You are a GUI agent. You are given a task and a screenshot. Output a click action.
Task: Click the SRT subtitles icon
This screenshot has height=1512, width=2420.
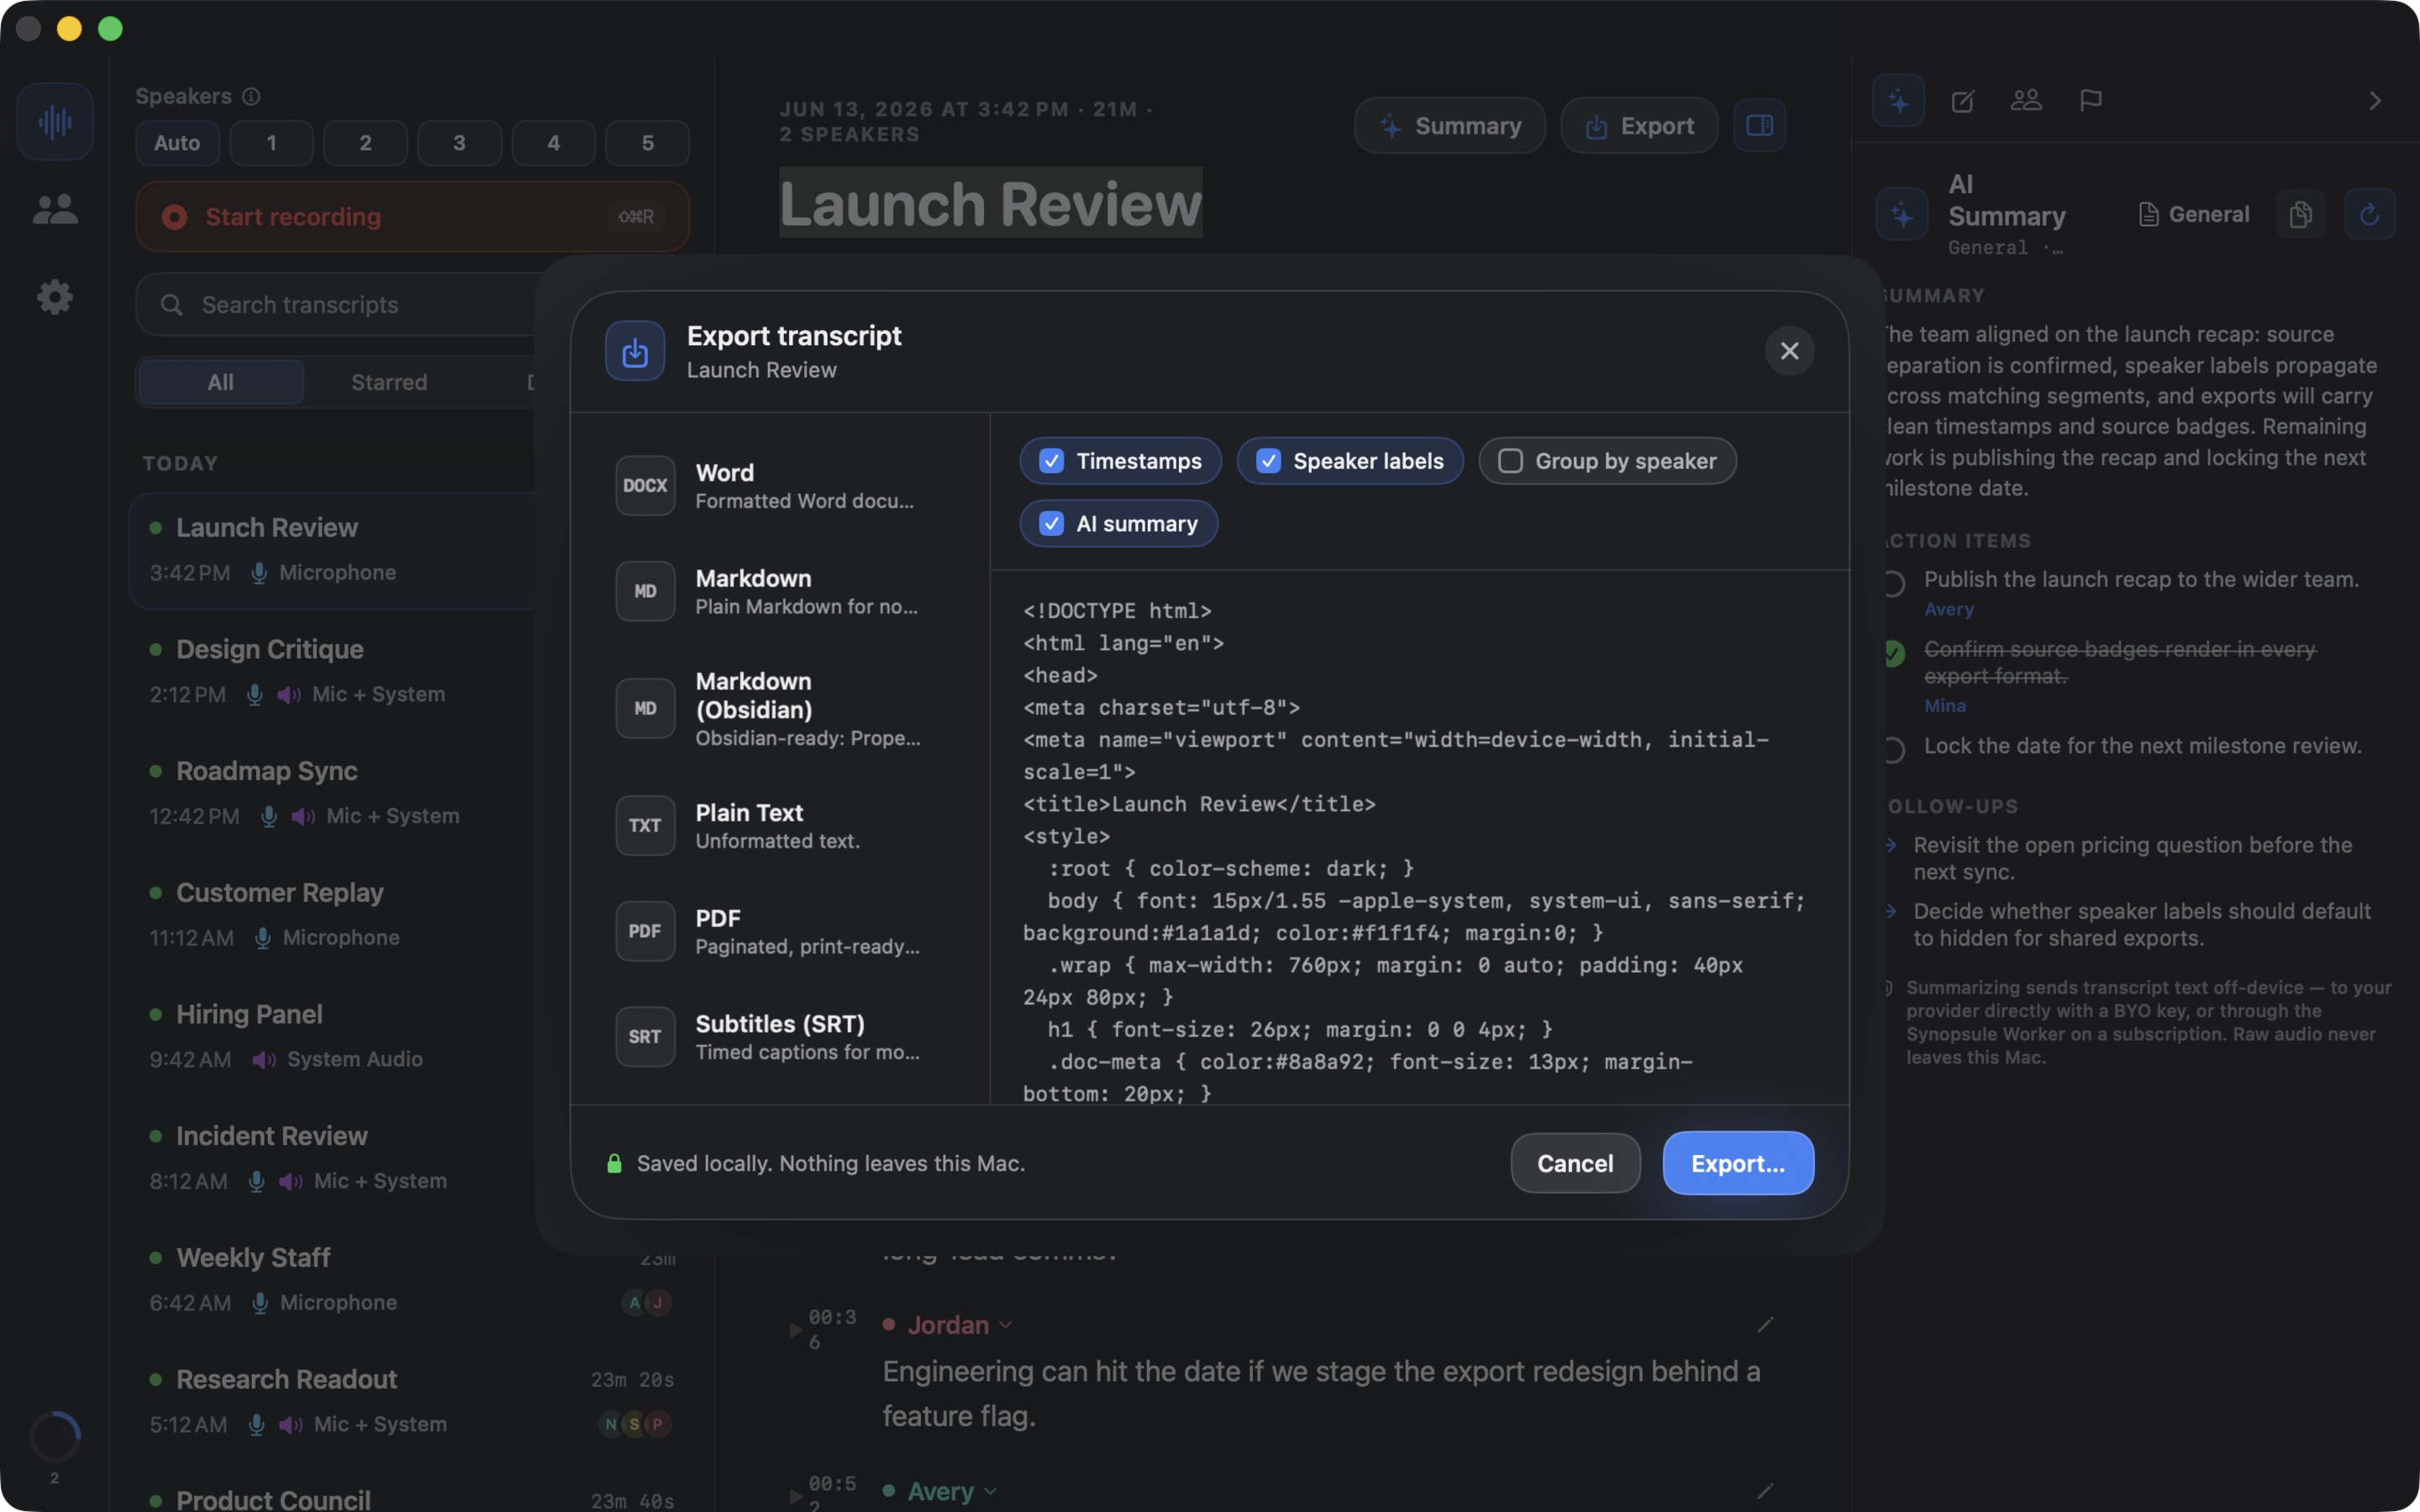[x=645, y=1037]
